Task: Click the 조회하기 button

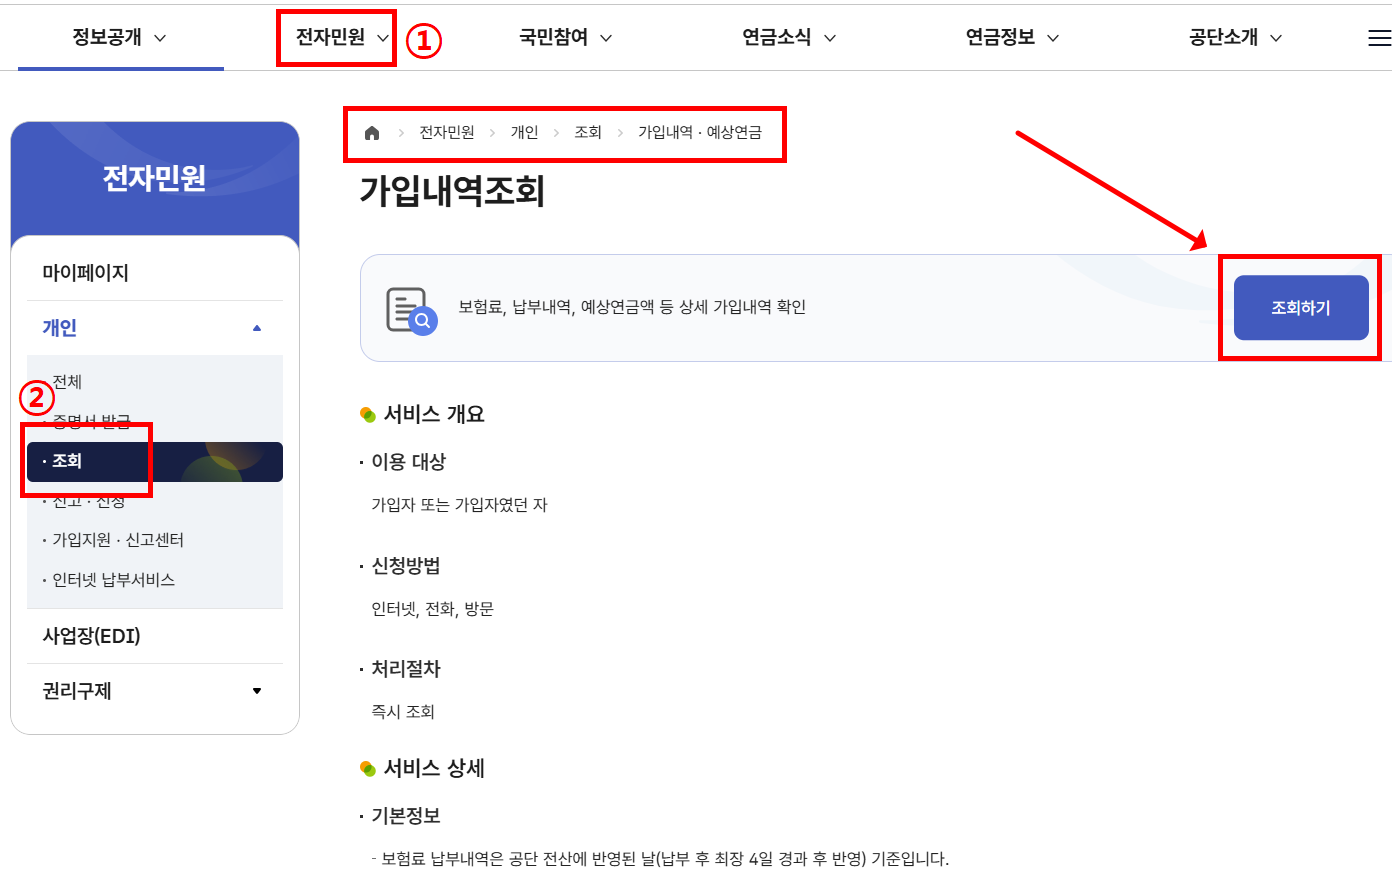Action: [x=1300, y=308]
